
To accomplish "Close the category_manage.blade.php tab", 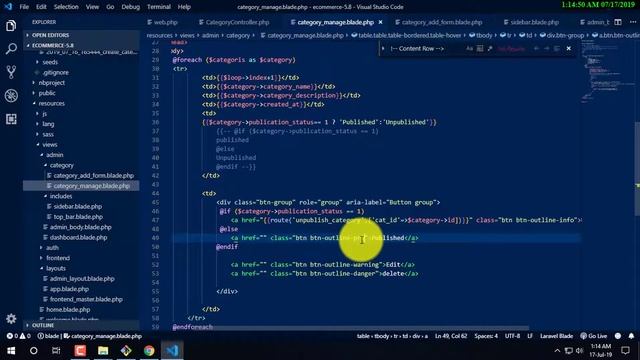I will [380, 22].
